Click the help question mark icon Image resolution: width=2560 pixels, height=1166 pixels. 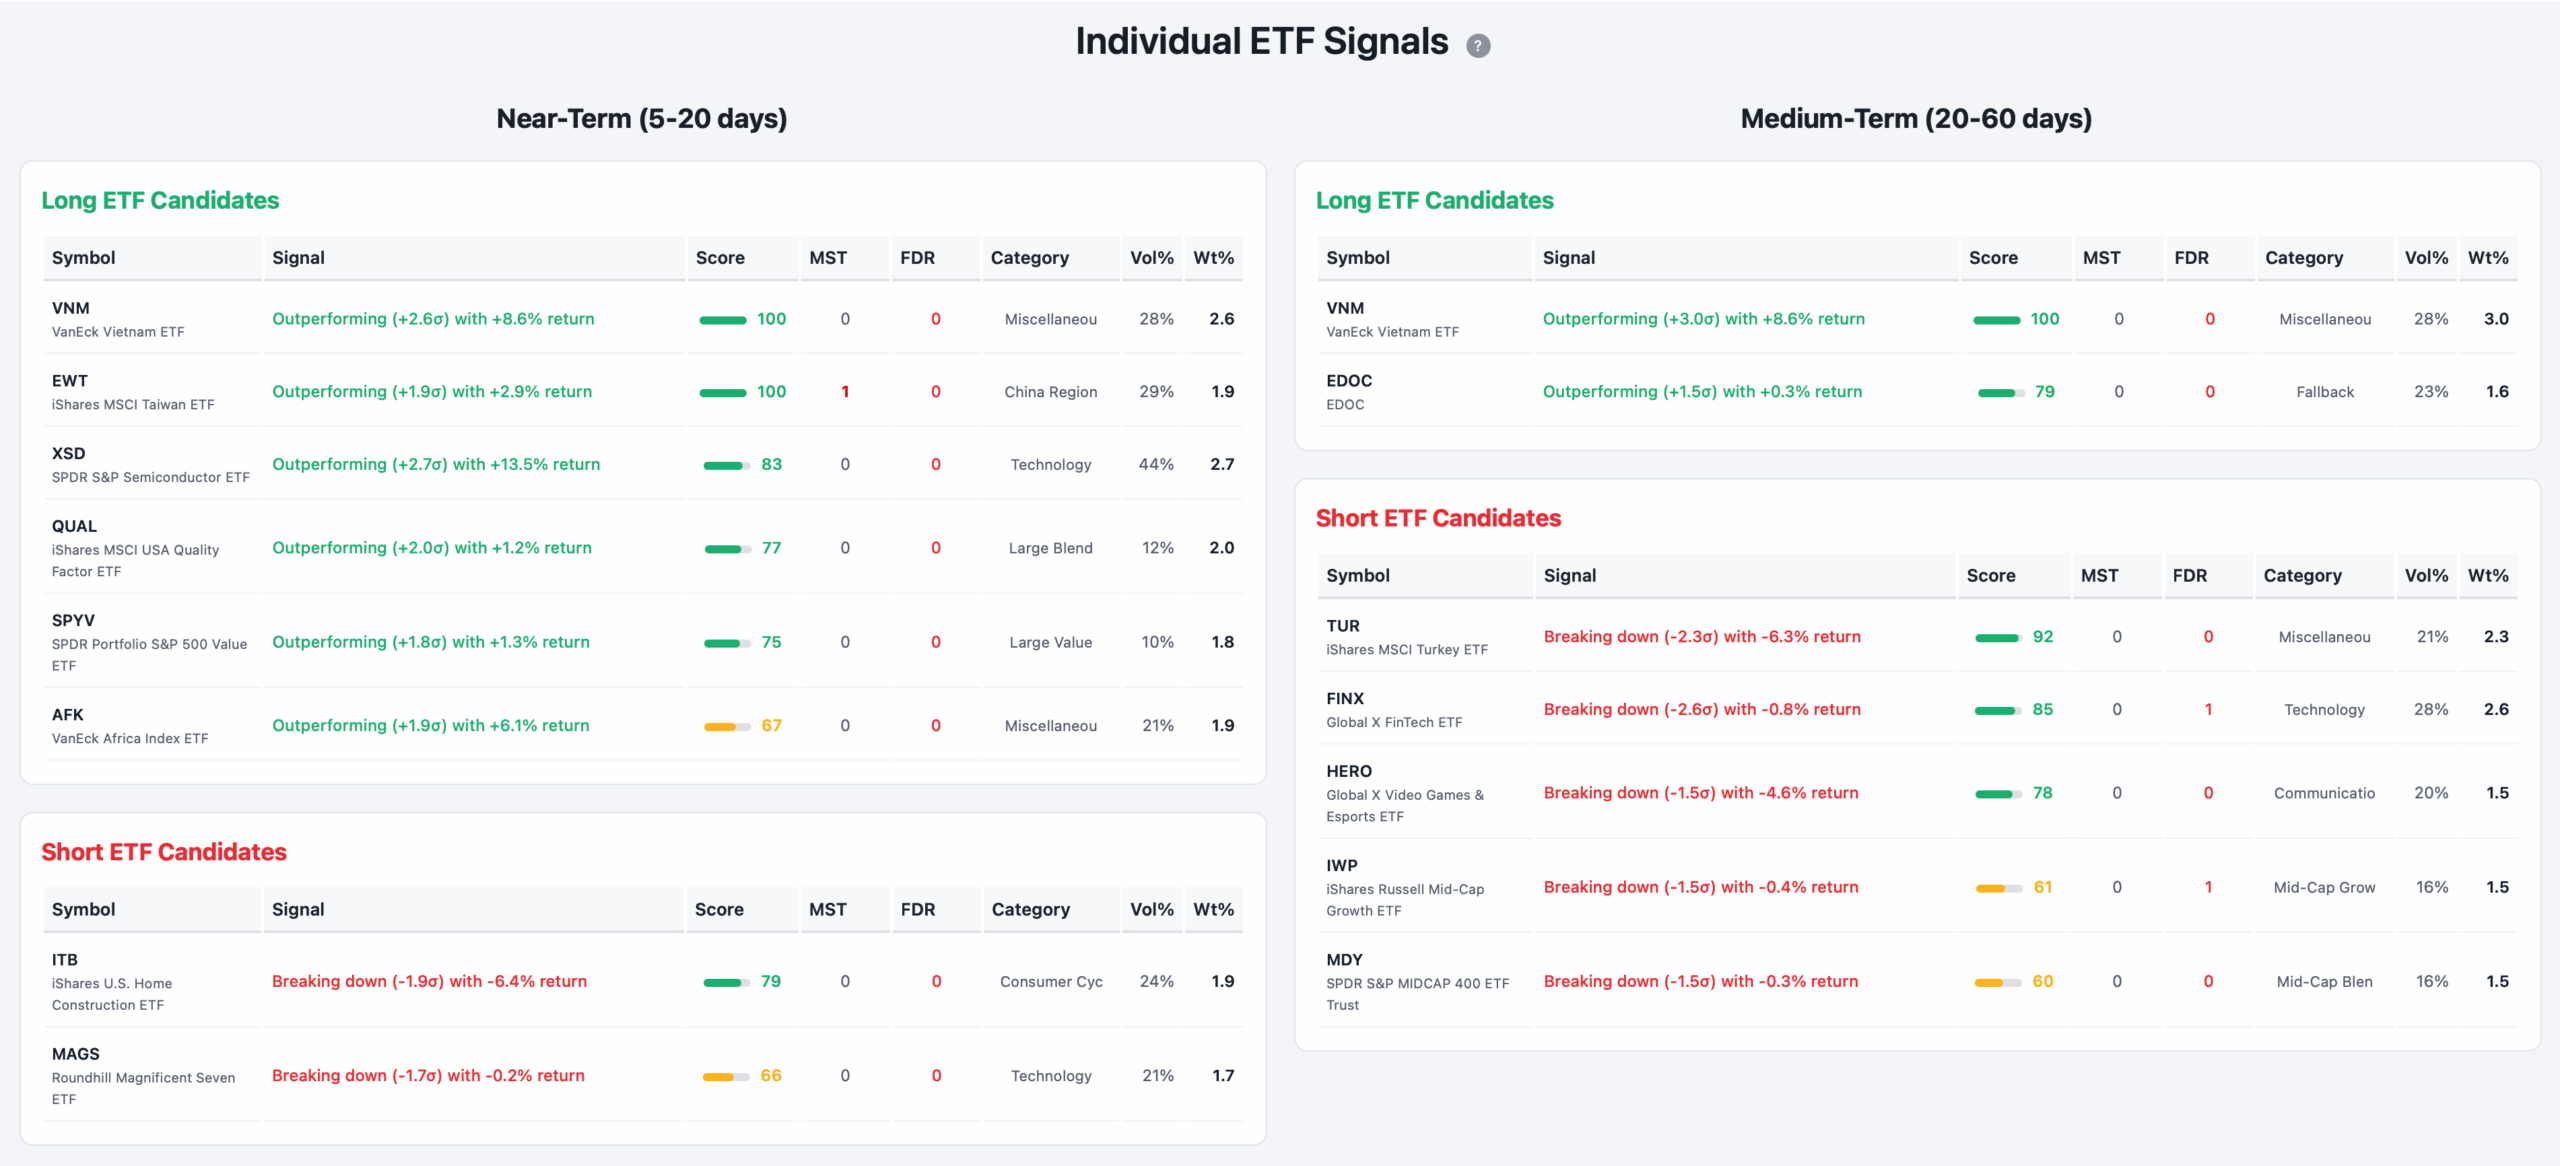tap(1478, 46)
